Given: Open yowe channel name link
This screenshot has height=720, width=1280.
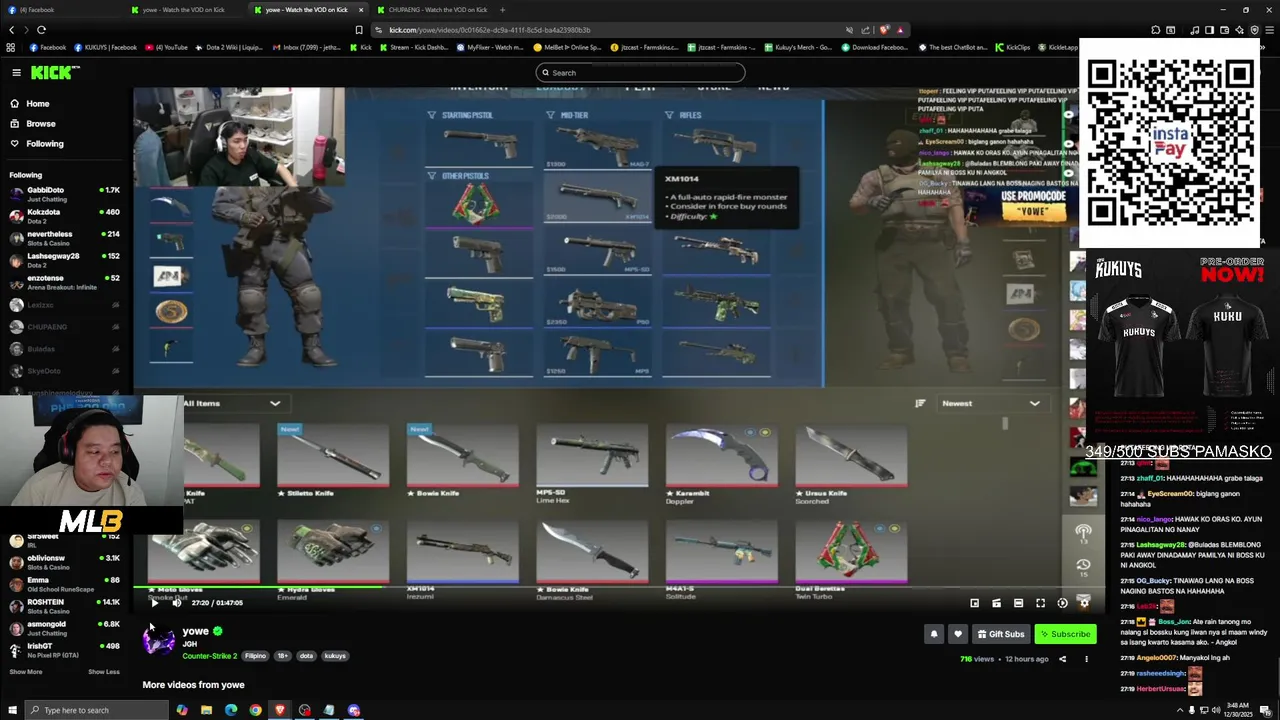Looking at the screenshot, I should (x=195, y=631).
